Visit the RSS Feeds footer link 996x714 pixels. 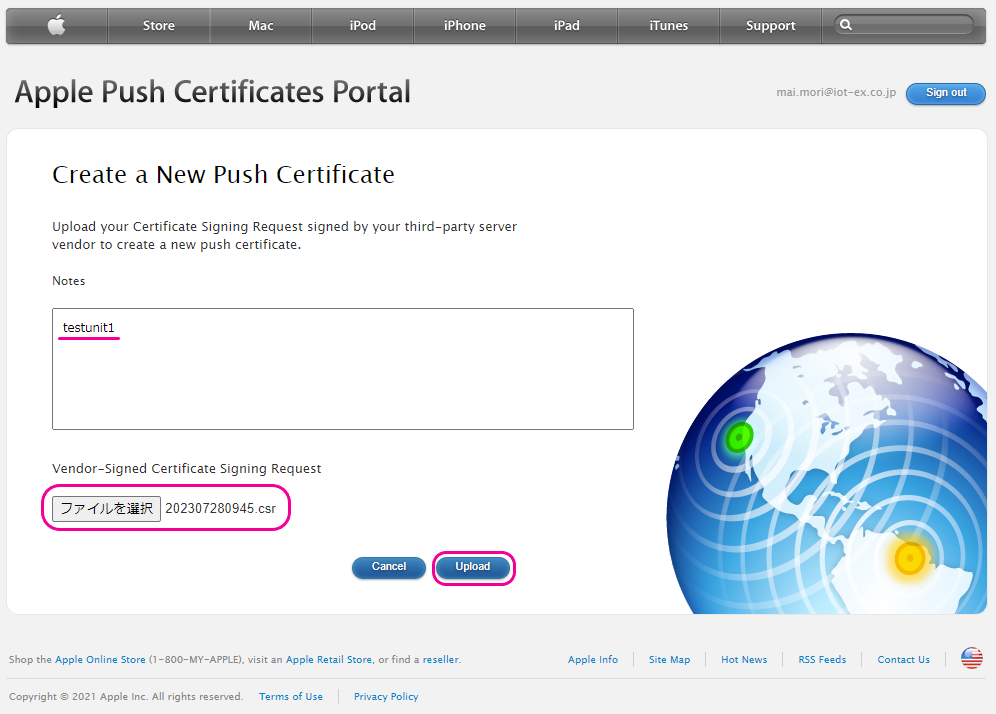point(822,660)
